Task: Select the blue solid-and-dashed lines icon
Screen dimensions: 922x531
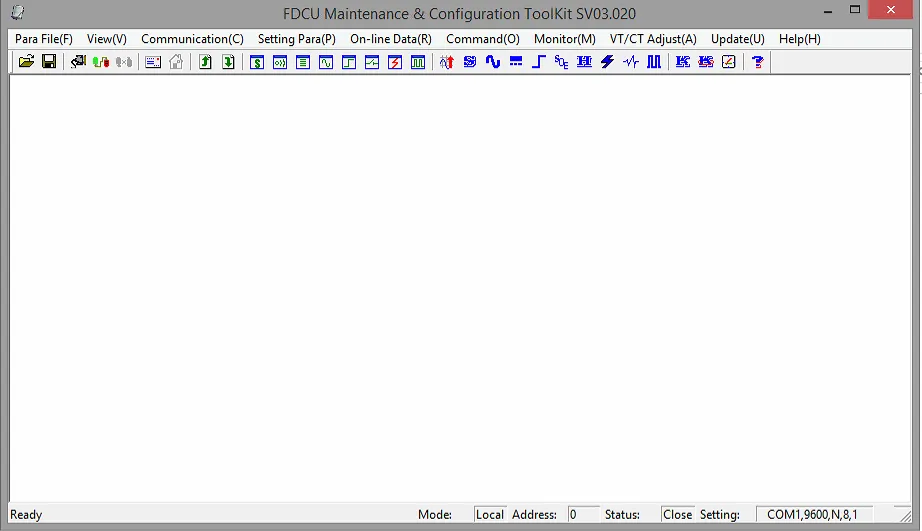Action: [x=516, y=61]
